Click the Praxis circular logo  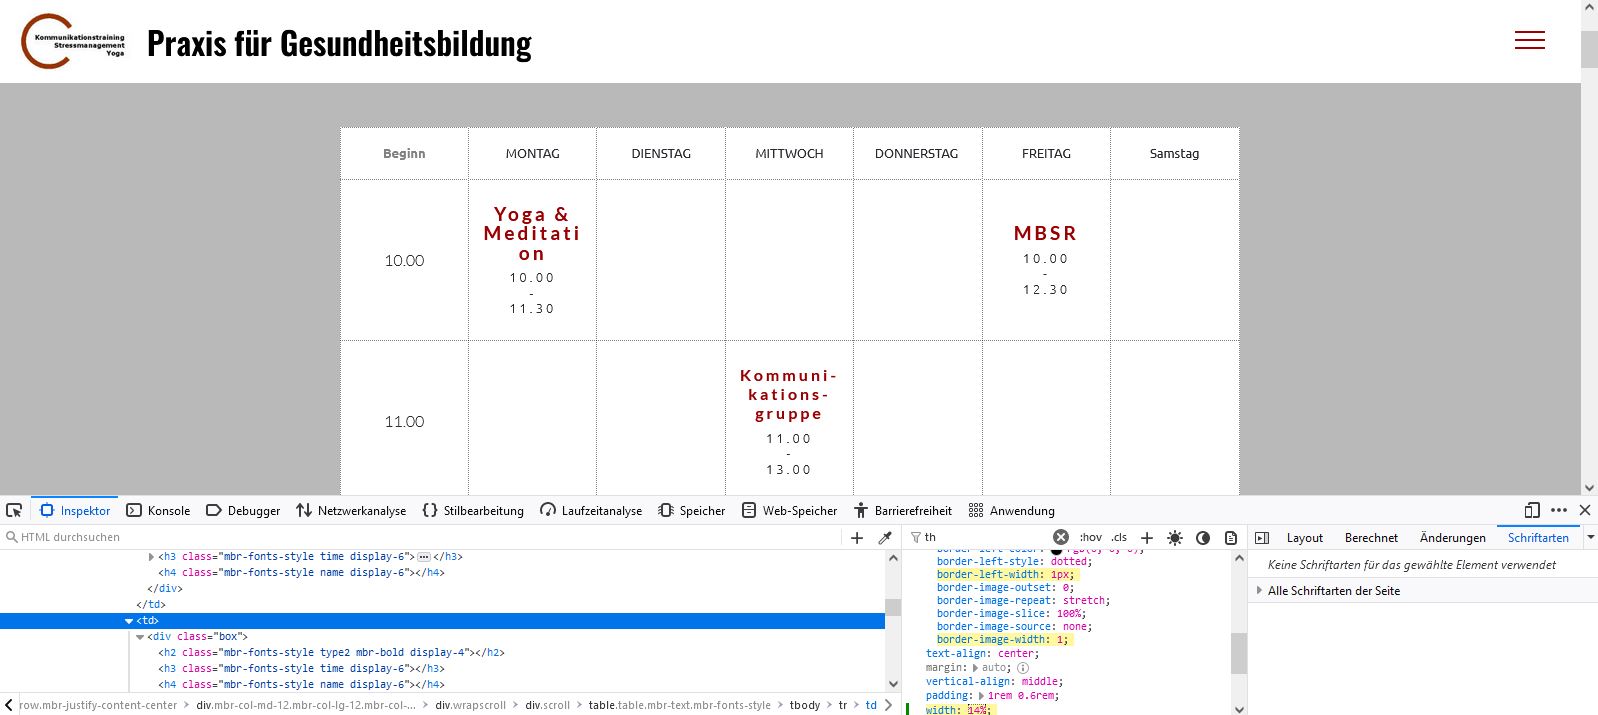73,42
